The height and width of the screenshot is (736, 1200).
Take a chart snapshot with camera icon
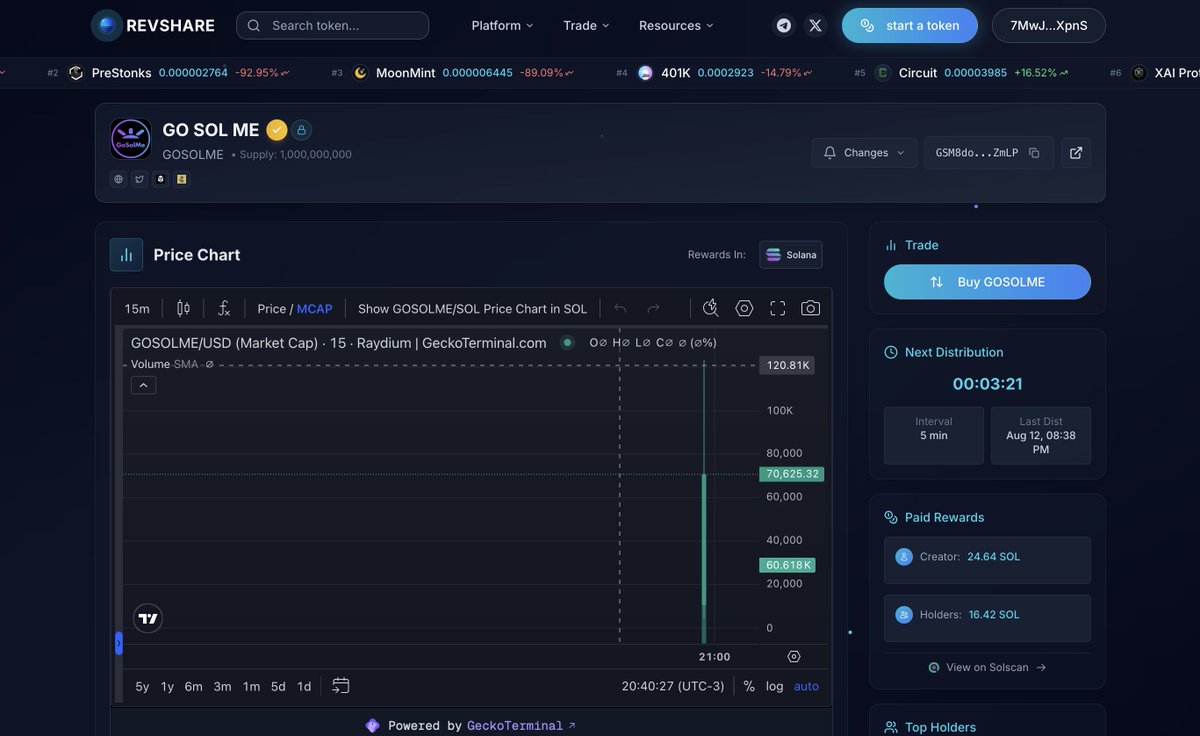click(x=811, y=308)
